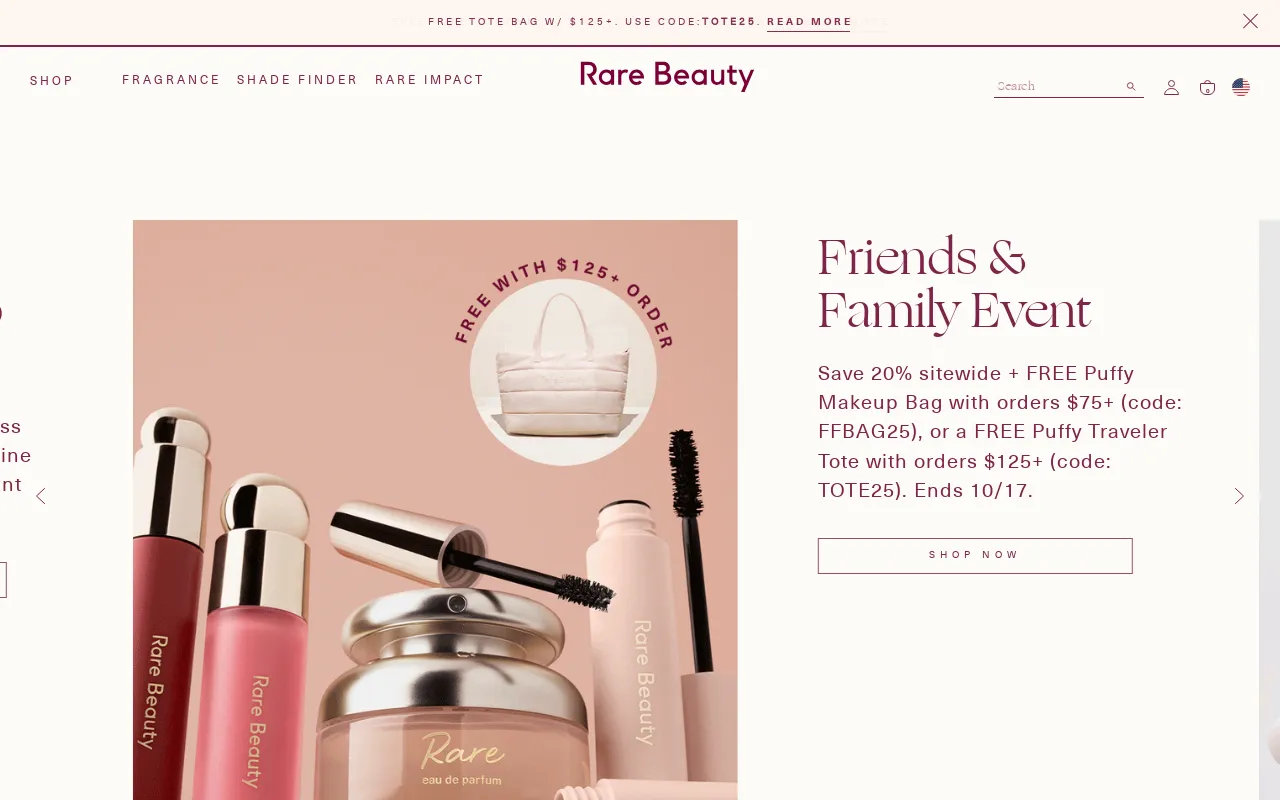Follow the READ MORE link in banner
The height and width of the screenshot is (800, 1280).
pyautogui.click(x=809, y=22)
